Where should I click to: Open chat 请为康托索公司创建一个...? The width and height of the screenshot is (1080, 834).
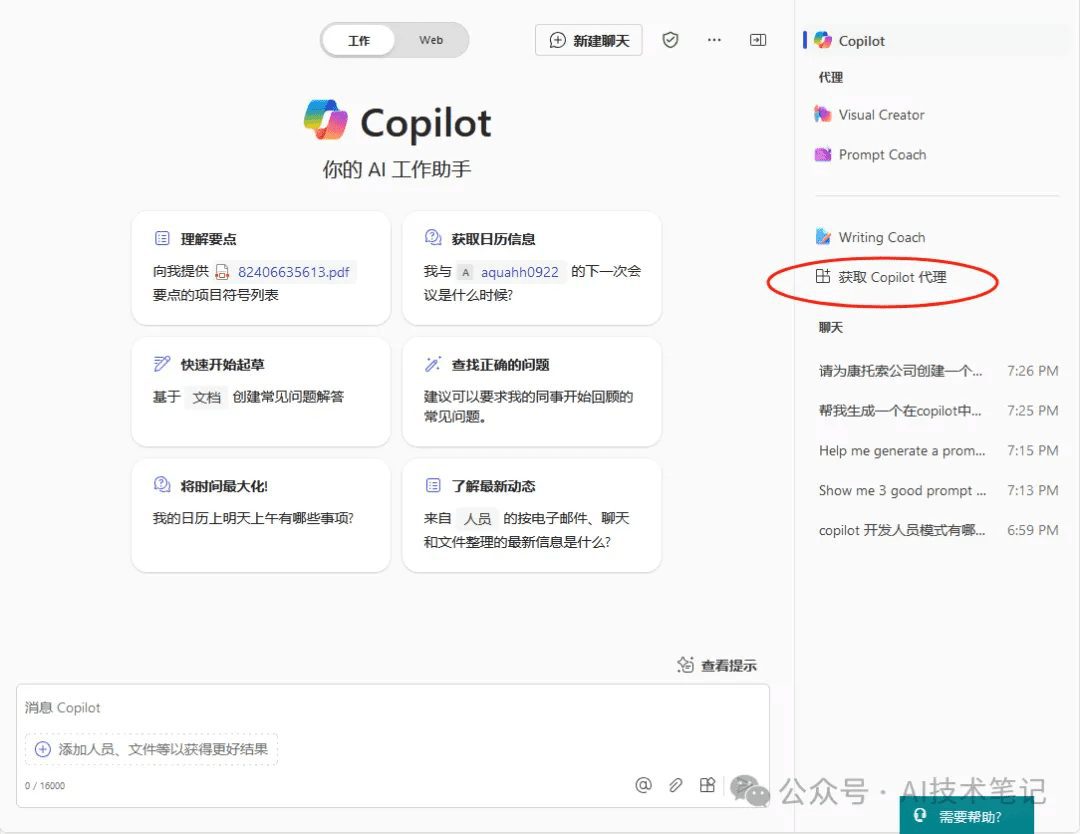[x=938, y=371]
